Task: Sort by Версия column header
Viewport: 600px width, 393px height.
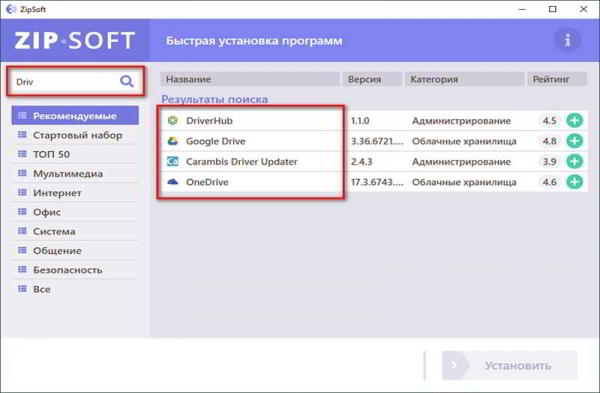Action: (372, 79)
